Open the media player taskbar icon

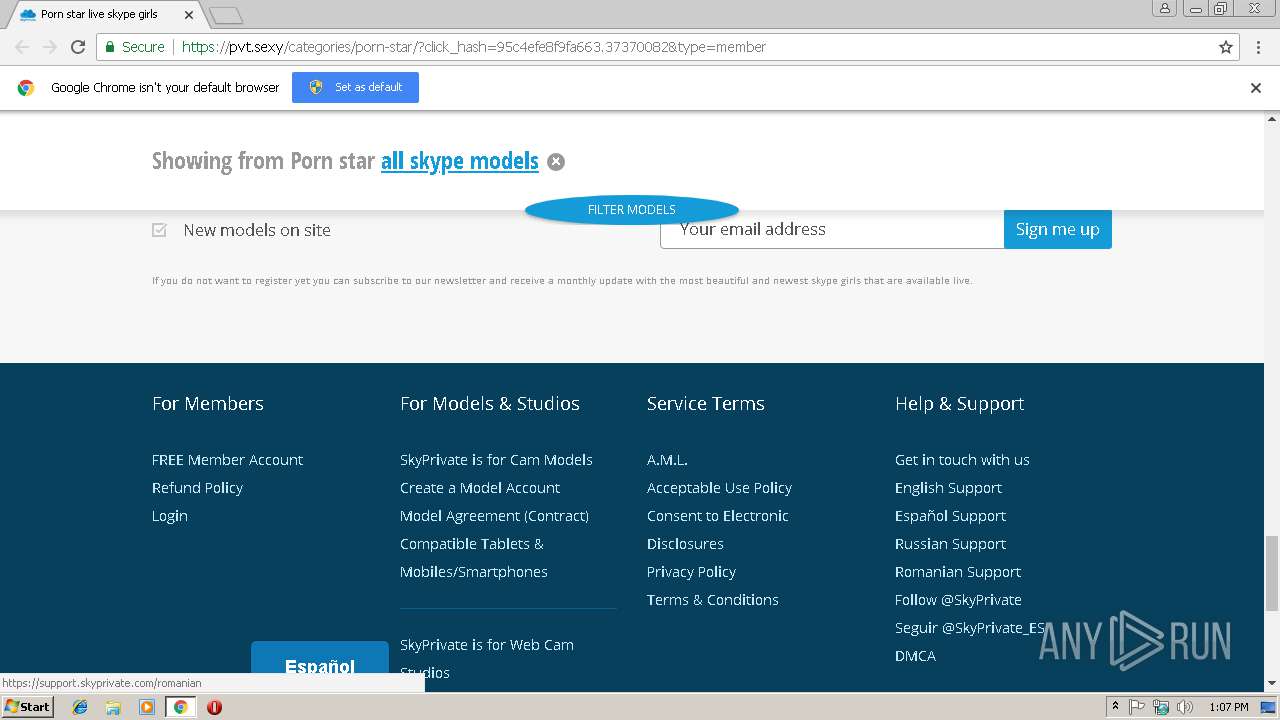[147, 707]
